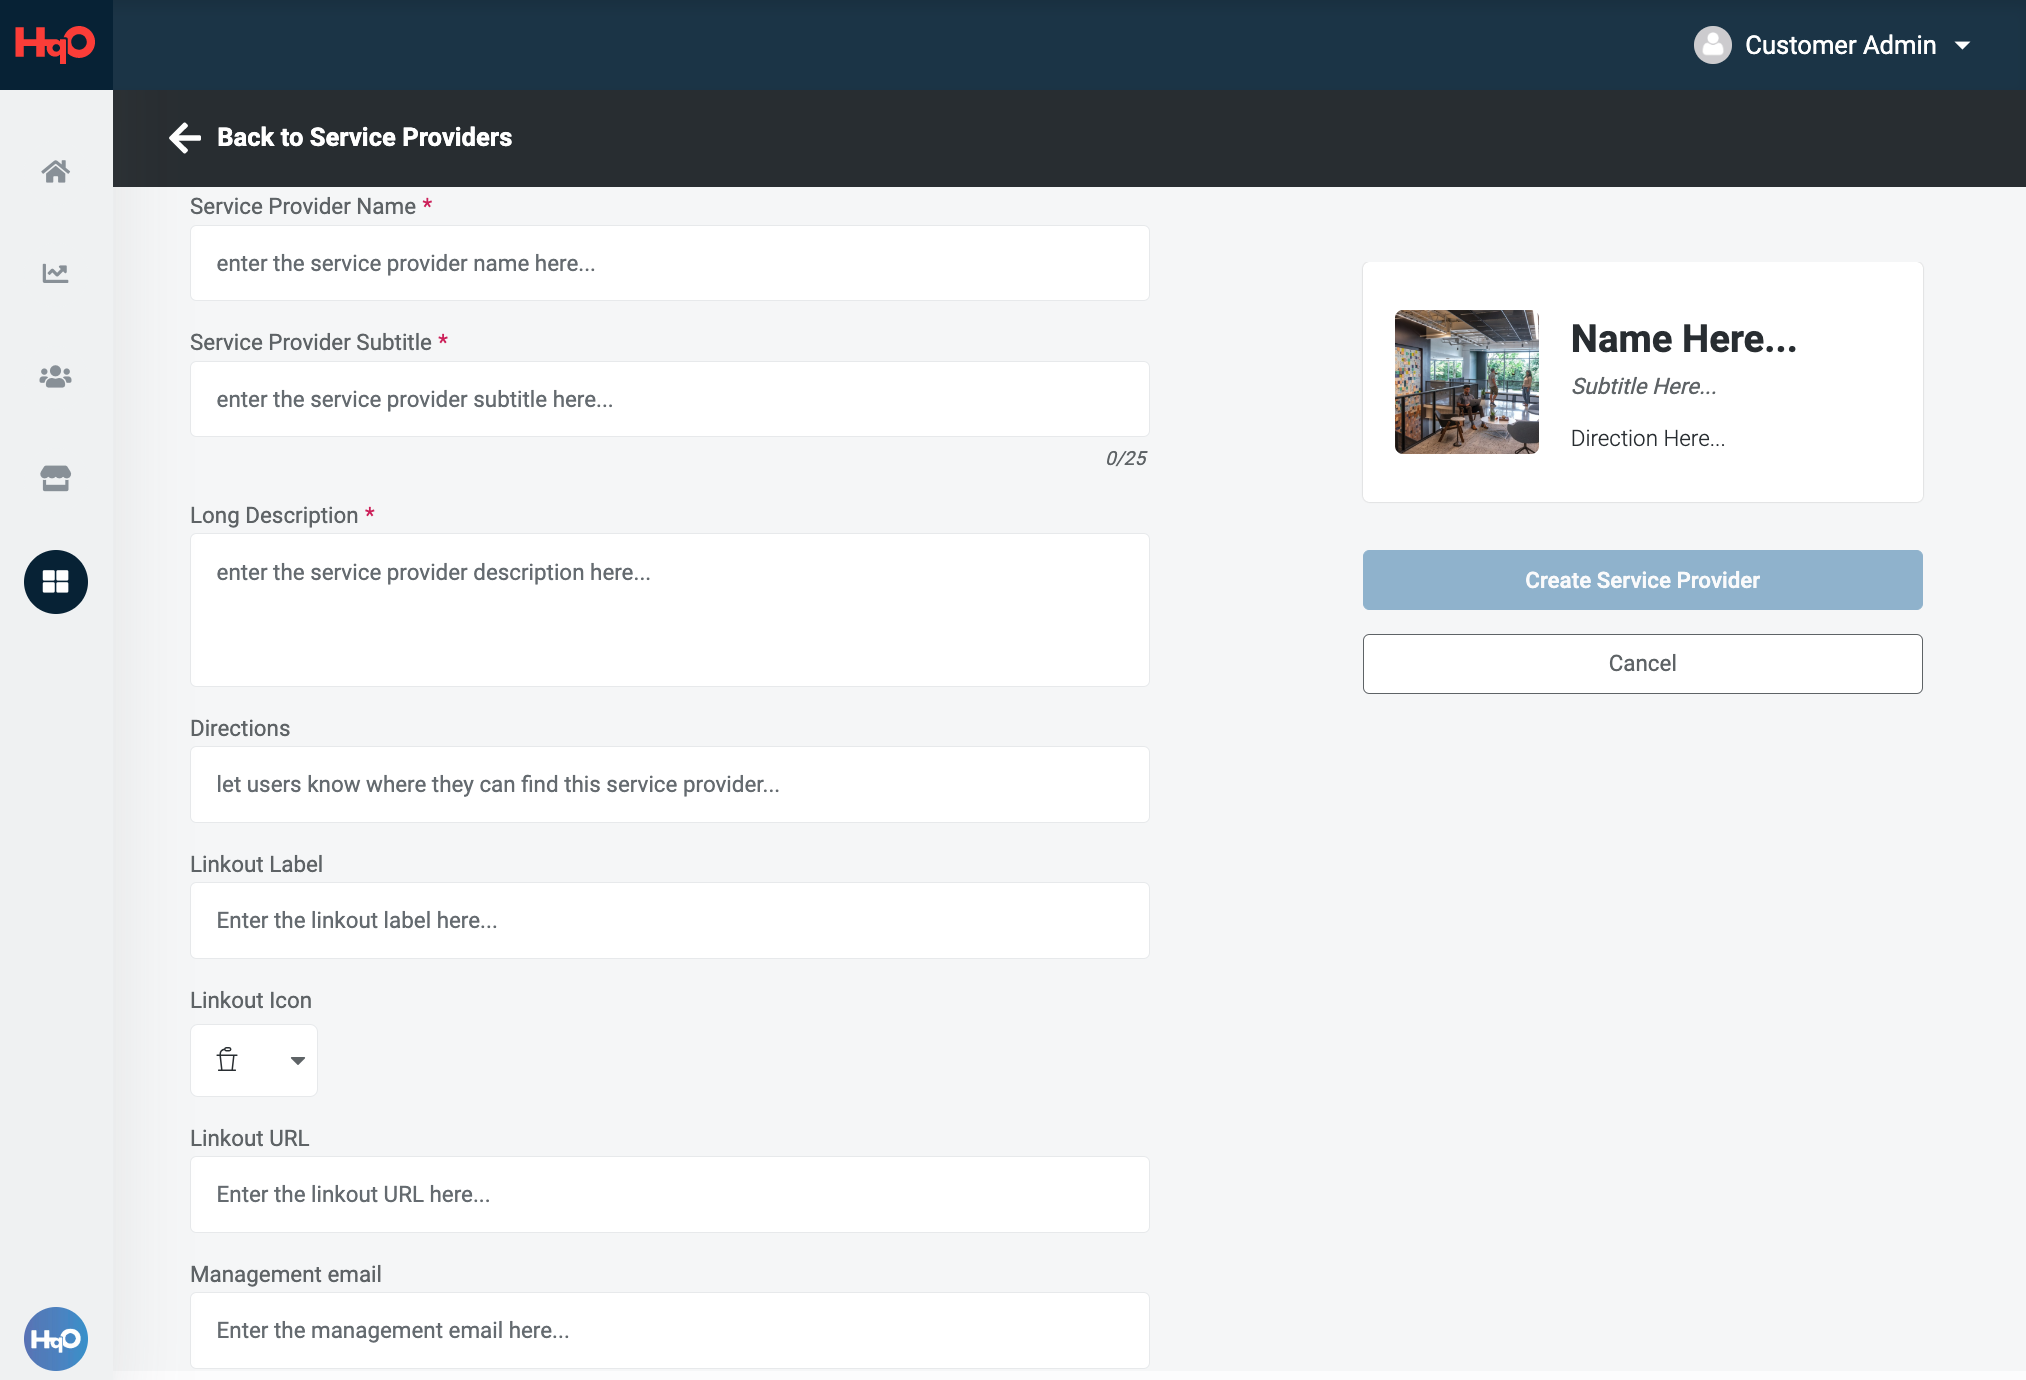Viewport: 2026px width, 1380px height.
Task: Focus the Directions input field
Action: pos(670,785)
